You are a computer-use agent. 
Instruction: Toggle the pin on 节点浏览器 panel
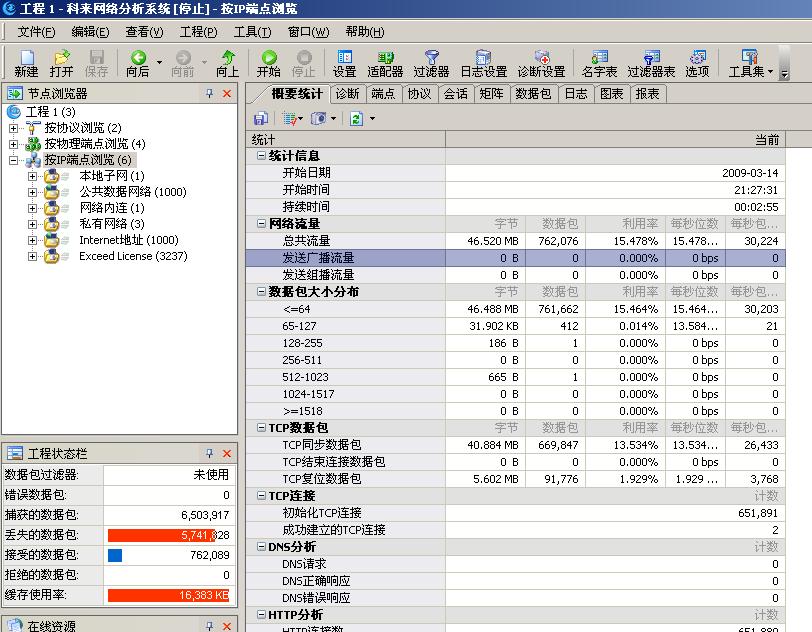209,93
